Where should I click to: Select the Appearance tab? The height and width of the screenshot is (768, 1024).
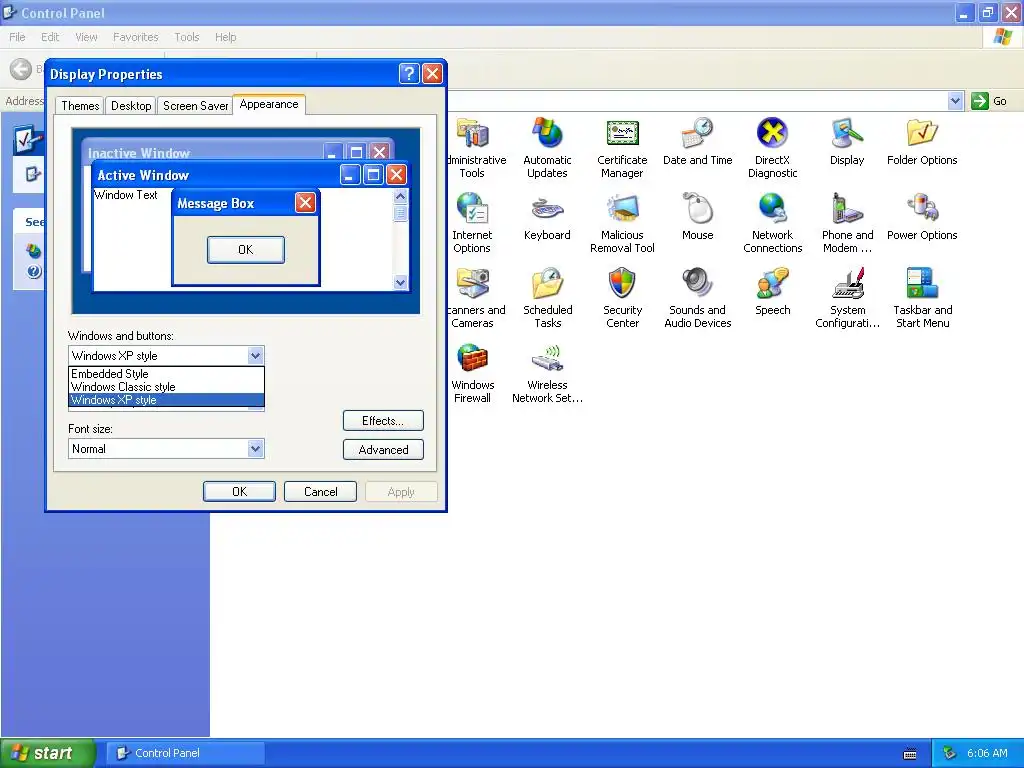[x=269, y=104]
